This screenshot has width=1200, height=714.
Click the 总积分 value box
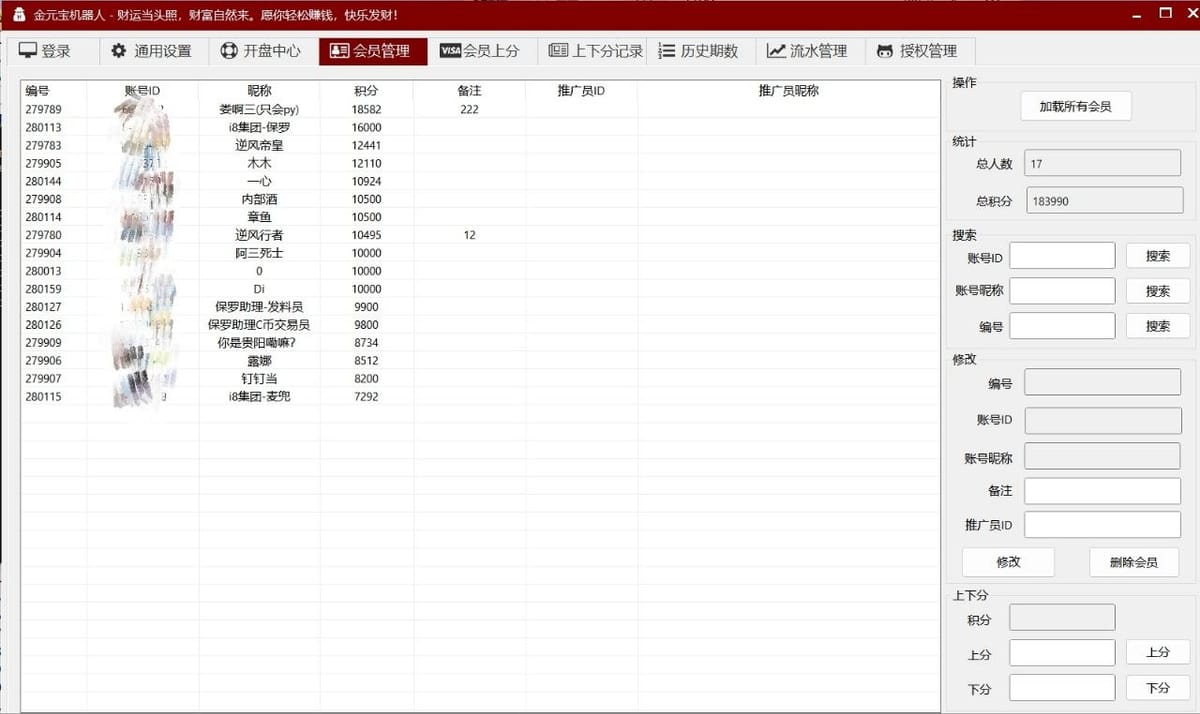click(1104, 201)
